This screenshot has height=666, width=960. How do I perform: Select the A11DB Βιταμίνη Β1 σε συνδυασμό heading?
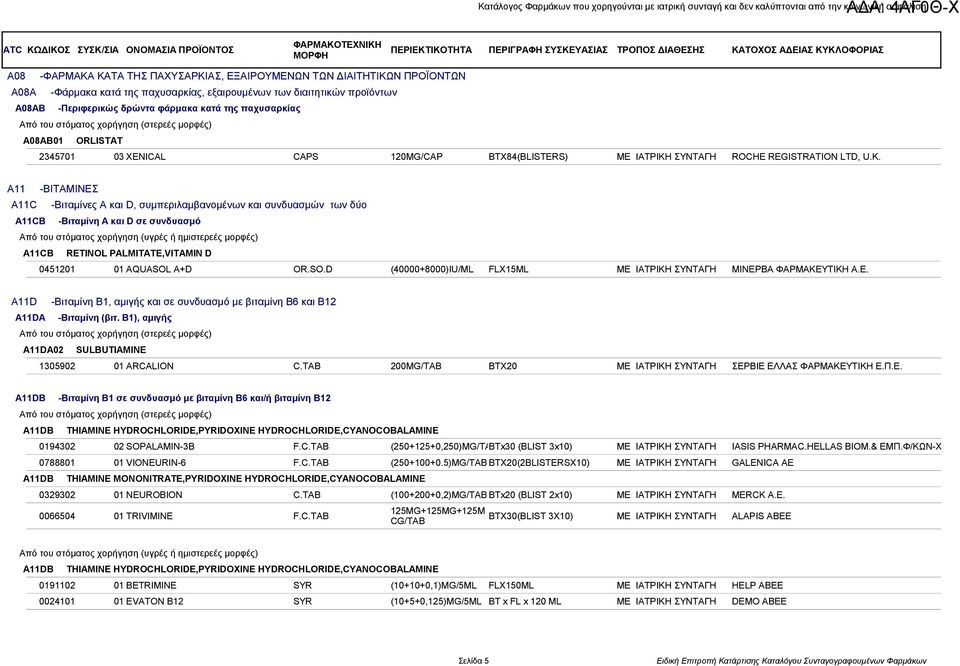pyautogui.click(x=173, y=398)
